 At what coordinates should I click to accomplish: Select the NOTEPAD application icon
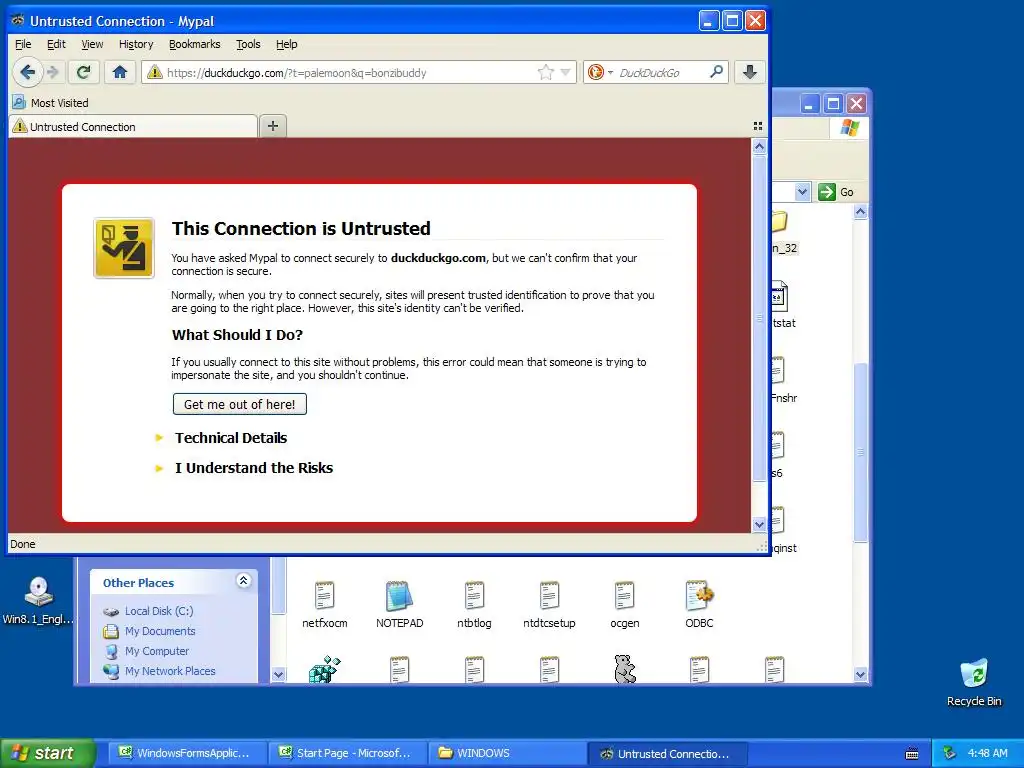tap(399, 604)
